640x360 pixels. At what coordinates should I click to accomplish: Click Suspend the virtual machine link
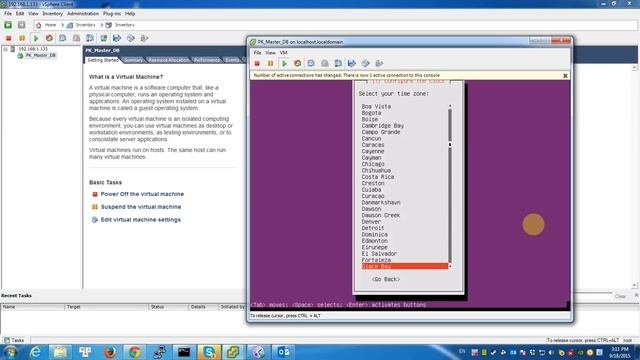(141, 207)
